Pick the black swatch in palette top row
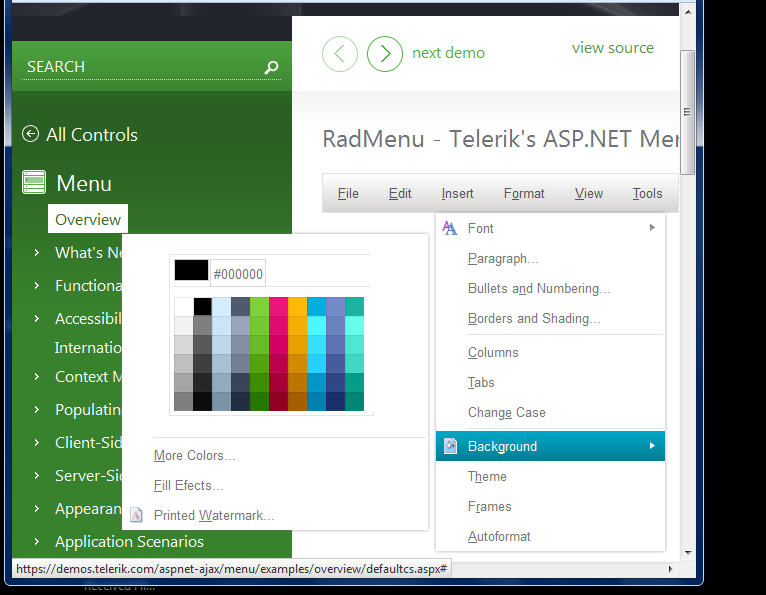 tap(202, 306)
